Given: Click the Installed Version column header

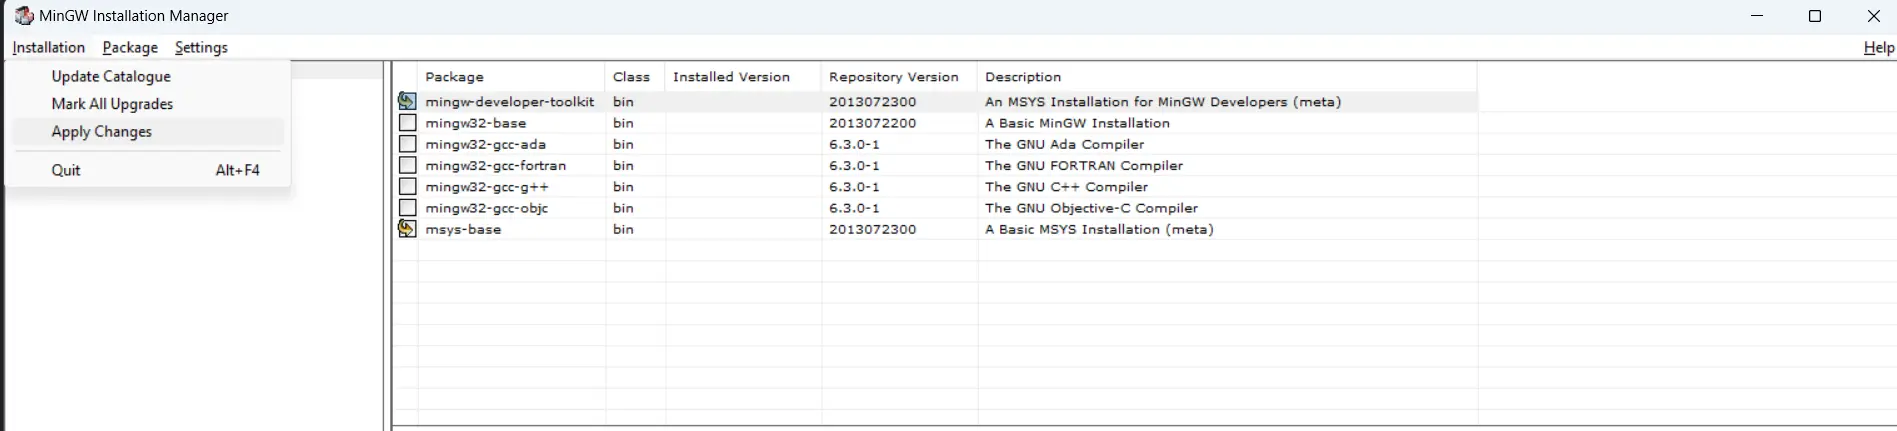Looking at the screenshot, I should click(x=742, y=77).
